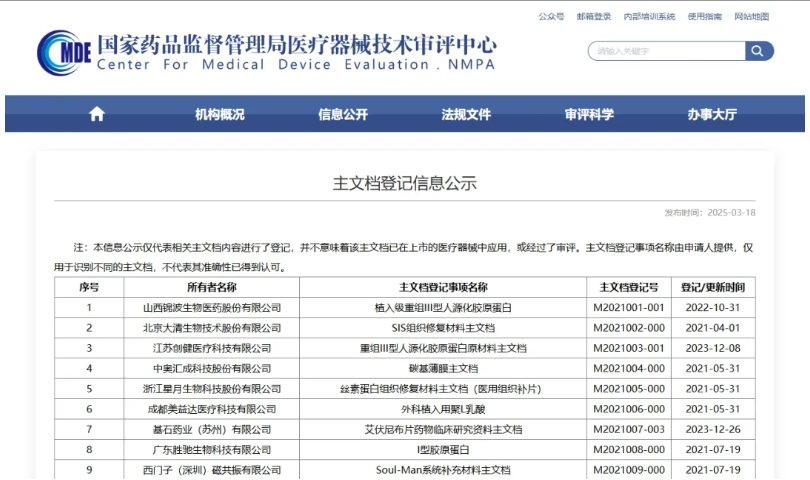Click the 登记/更新时间 column header
Viewport: 810px width, 480px height.
click(712, 287)
